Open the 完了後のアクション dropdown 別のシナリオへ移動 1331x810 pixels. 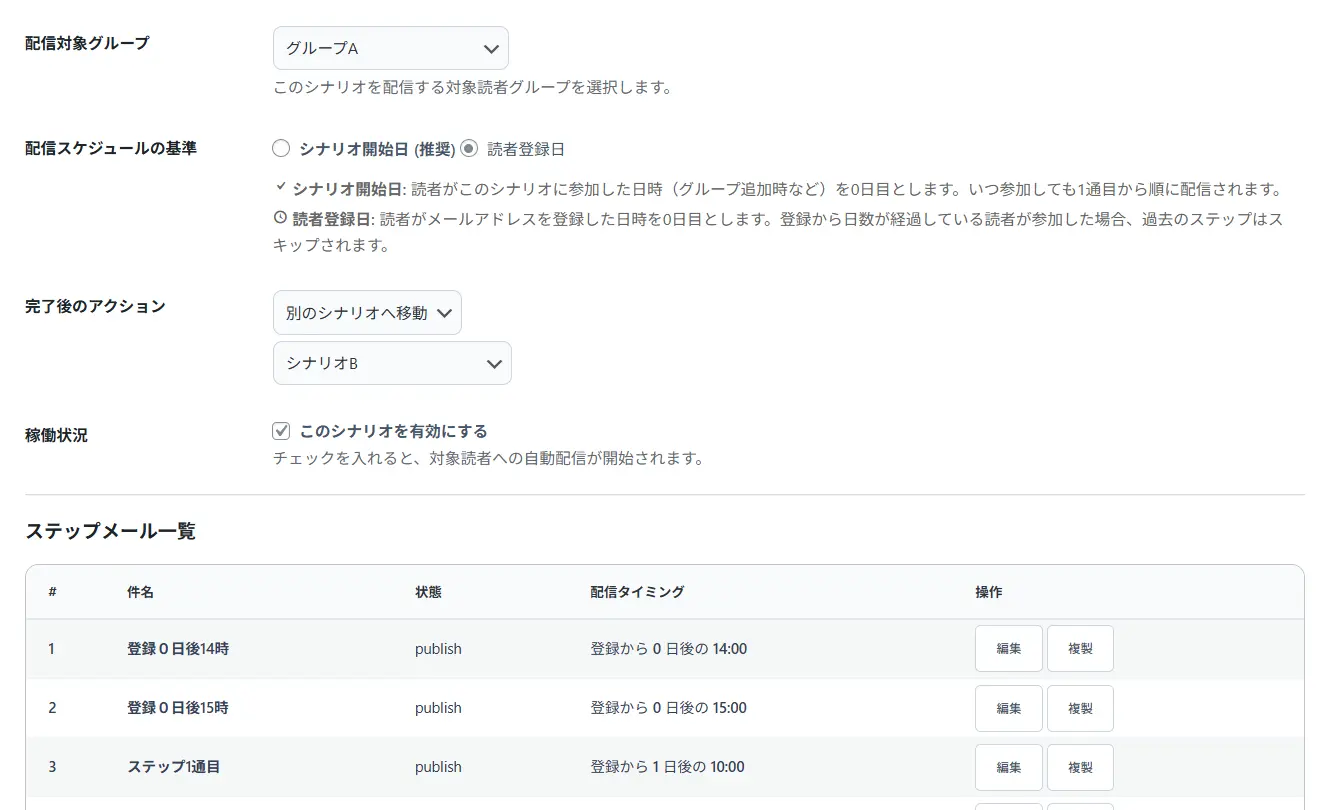(x=367, y=312)
